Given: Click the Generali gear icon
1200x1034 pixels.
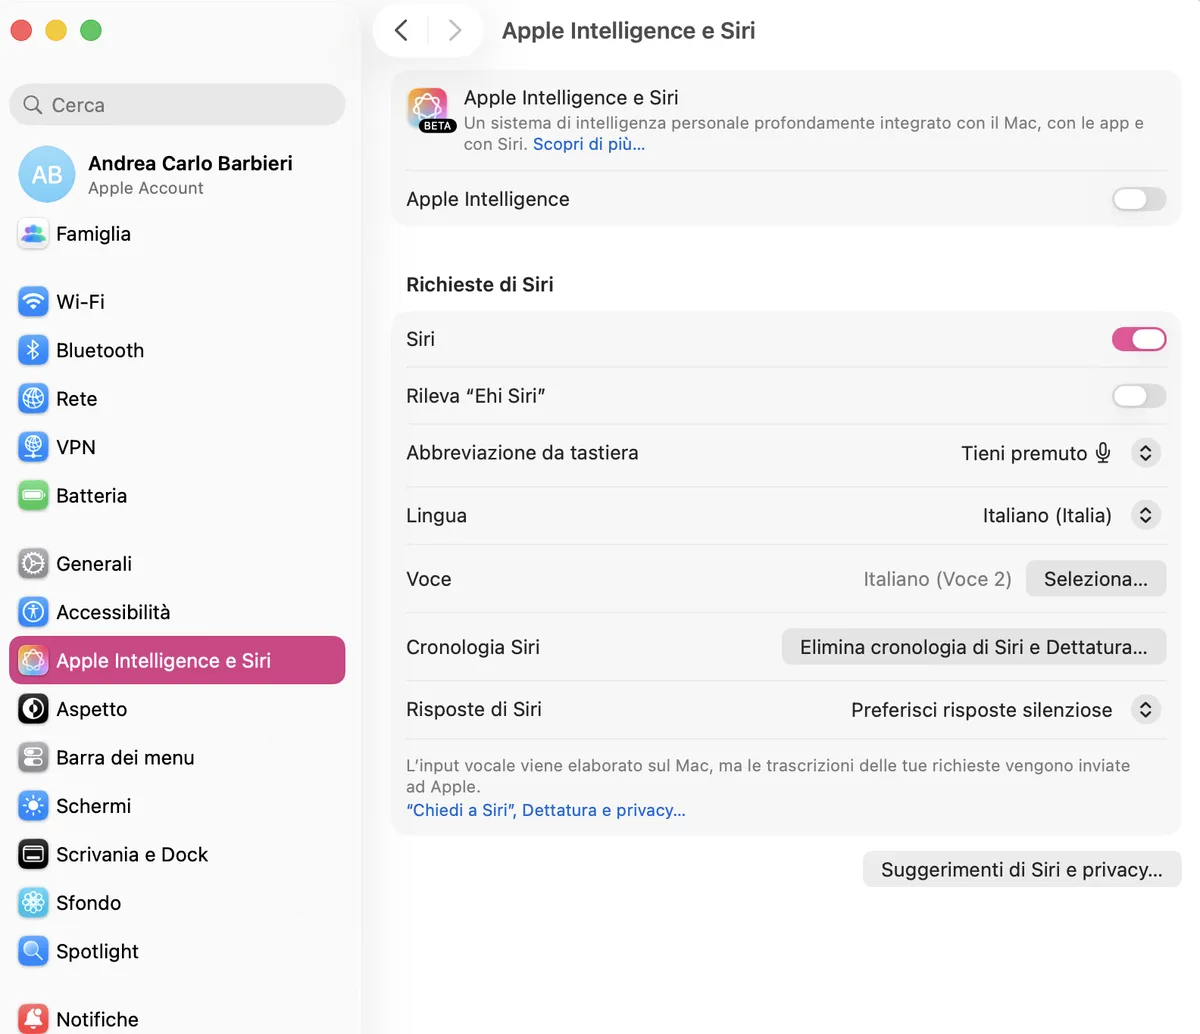Looking at the screenshot, I should pos(33,563).
